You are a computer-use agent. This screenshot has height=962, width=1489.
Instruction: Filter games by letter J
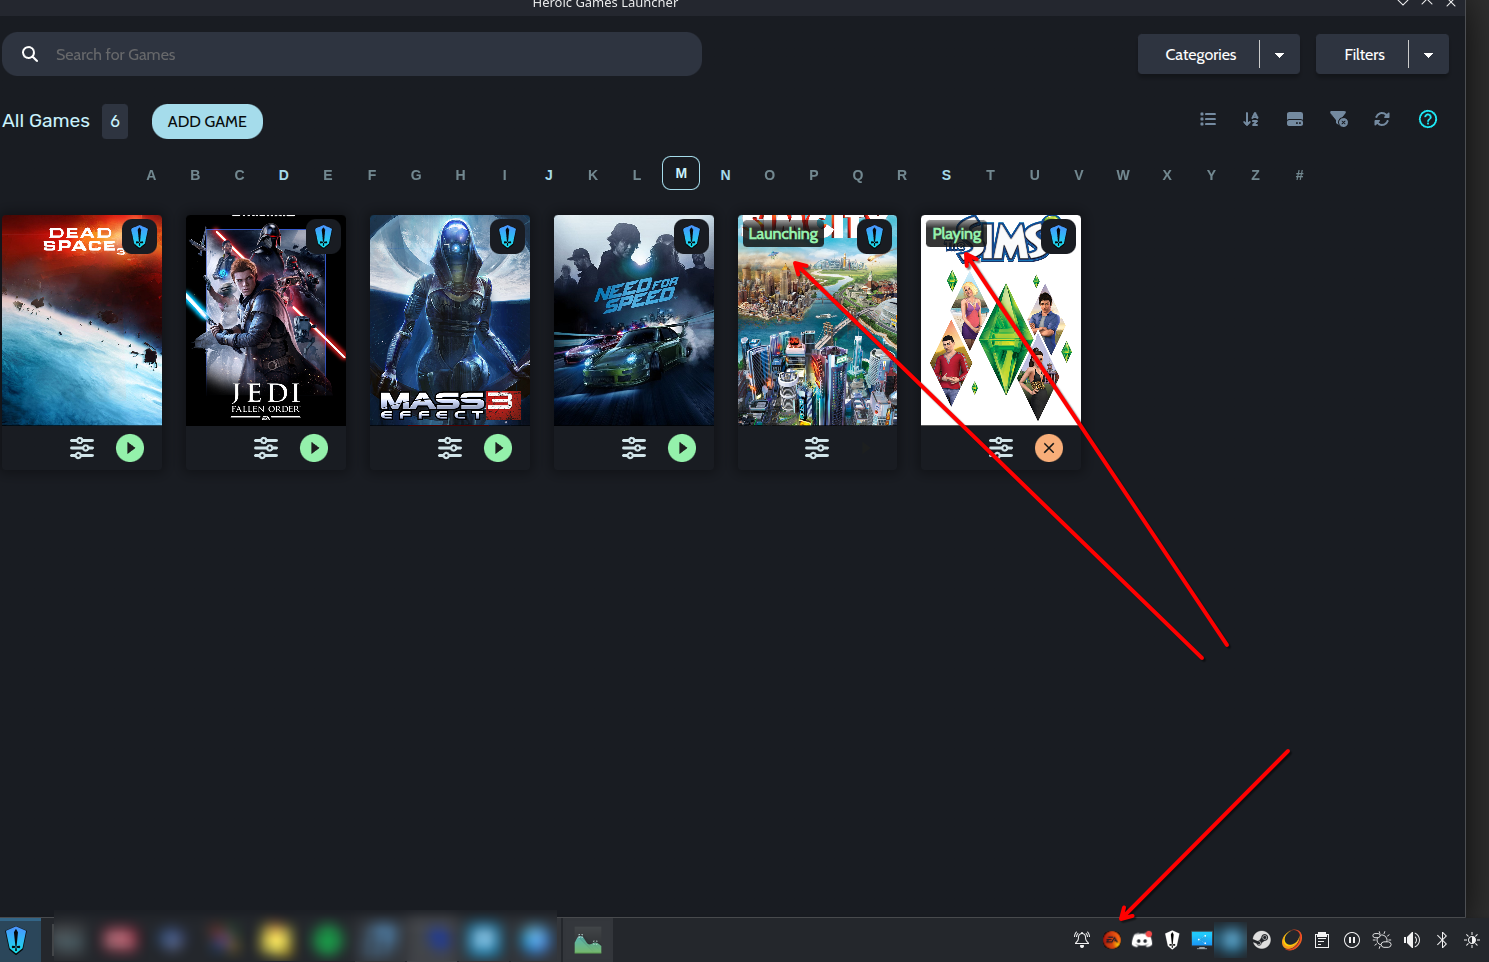point(549,175)
